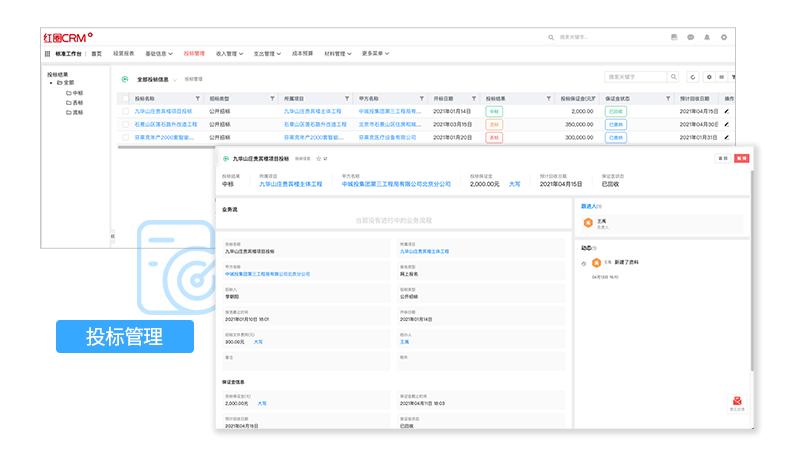Screen dimensions: 792x459
Task: Click the red 编辑 button in detail panel
Action: (741, 159)
